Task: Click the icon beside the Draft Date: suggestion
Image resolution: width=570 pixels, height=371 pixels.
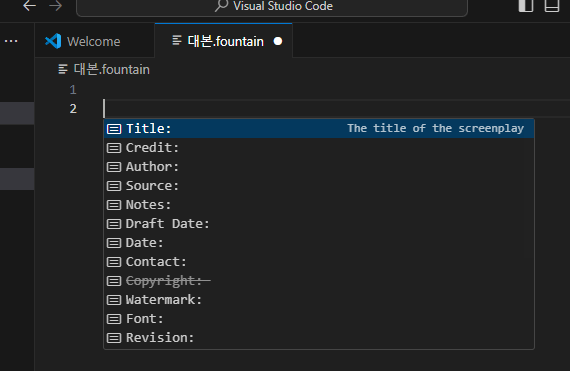Action: click(x=114, y=224)
